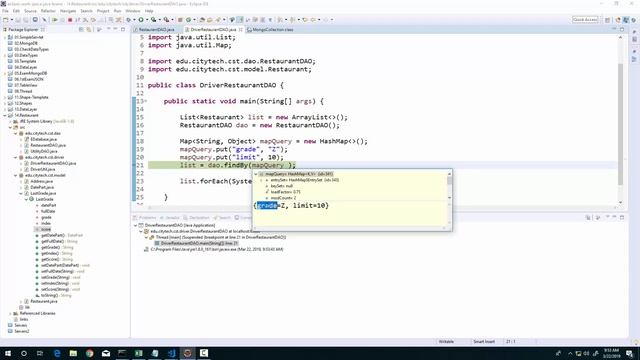Click Open Perspective icon beside Quick Access
The height and width of the screenshot is (360, 640).
click(607, 20)
